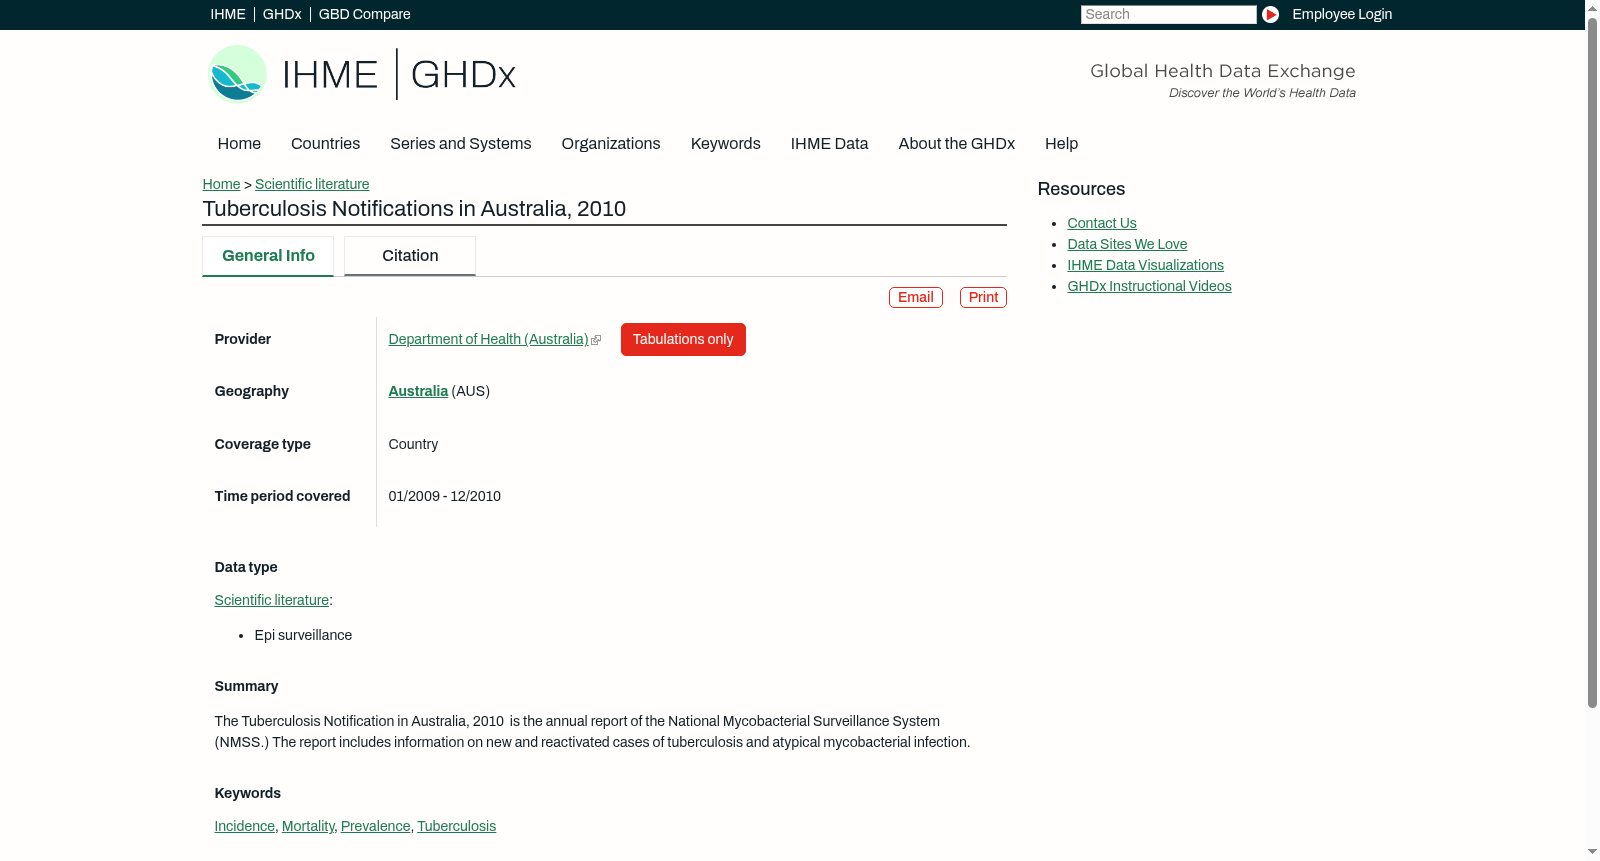Click the Incidence keyword link
Viewport: 1600px width, 861px height.
(244, 826)
